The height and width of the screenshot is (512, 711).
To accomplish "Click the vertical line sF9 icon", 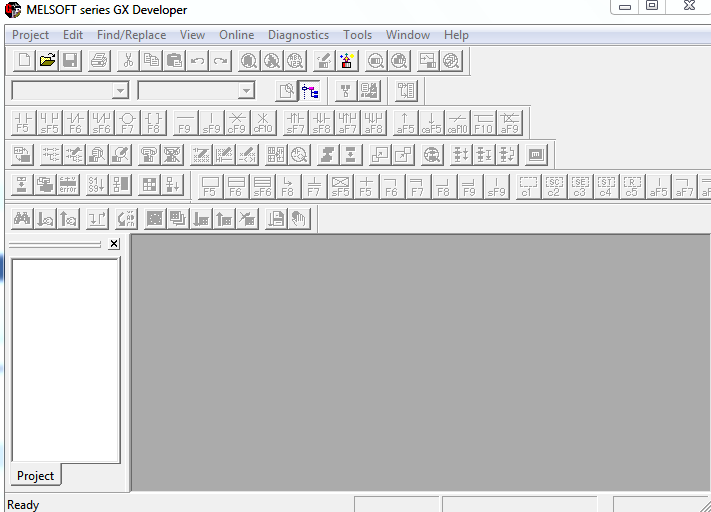I will 211,123.
